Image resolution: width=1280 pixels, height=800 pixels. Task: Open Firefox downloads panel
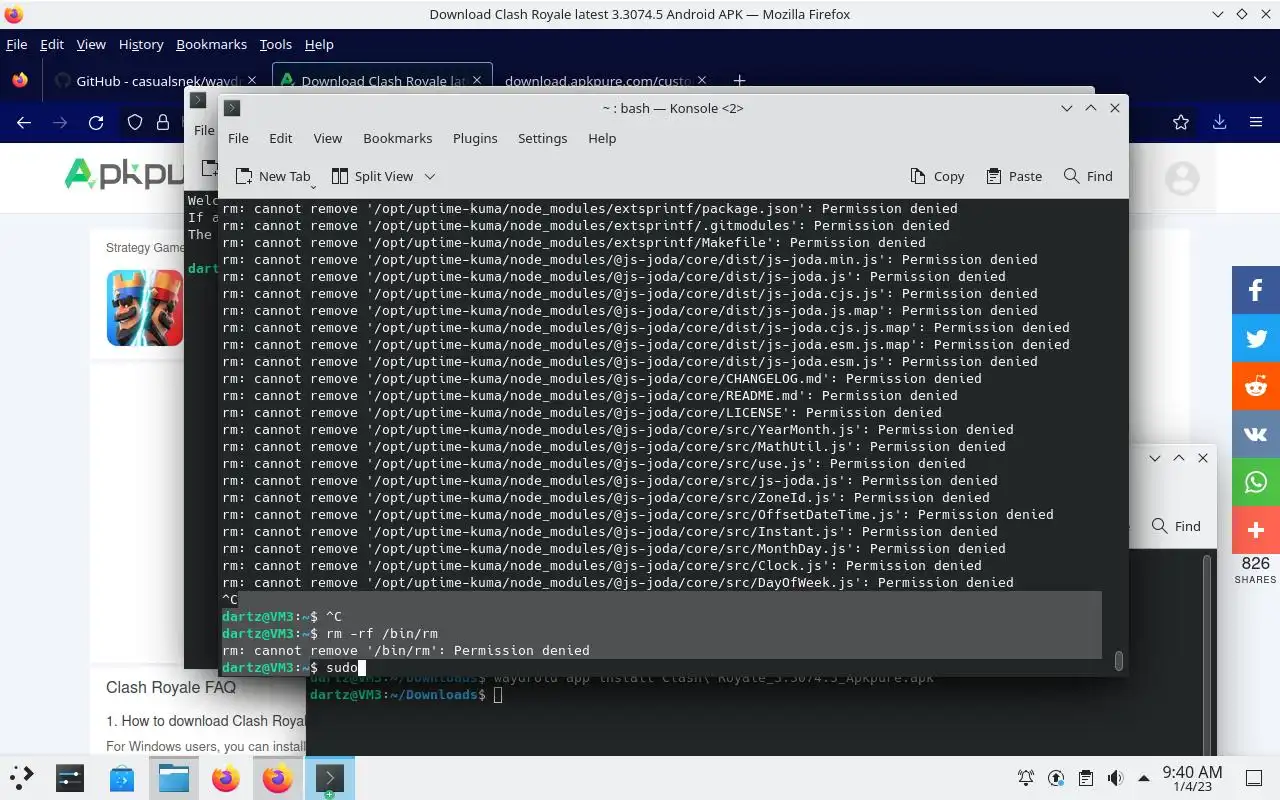pyautogui.click(x=1219, y=122)
